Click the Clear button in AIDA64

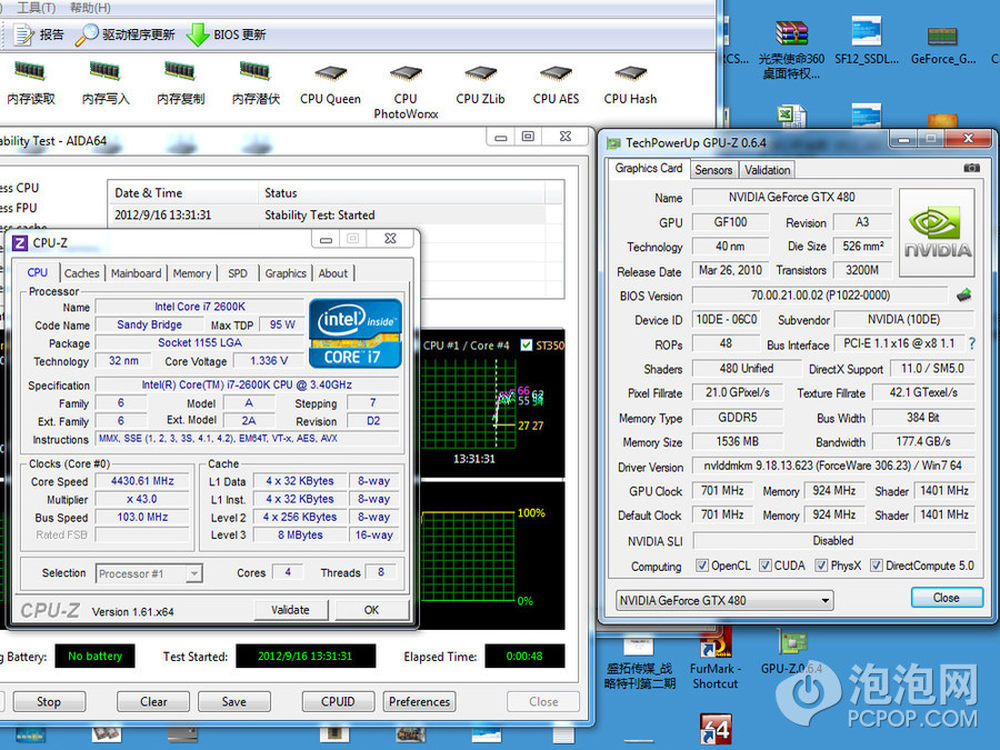pos(153,702)
